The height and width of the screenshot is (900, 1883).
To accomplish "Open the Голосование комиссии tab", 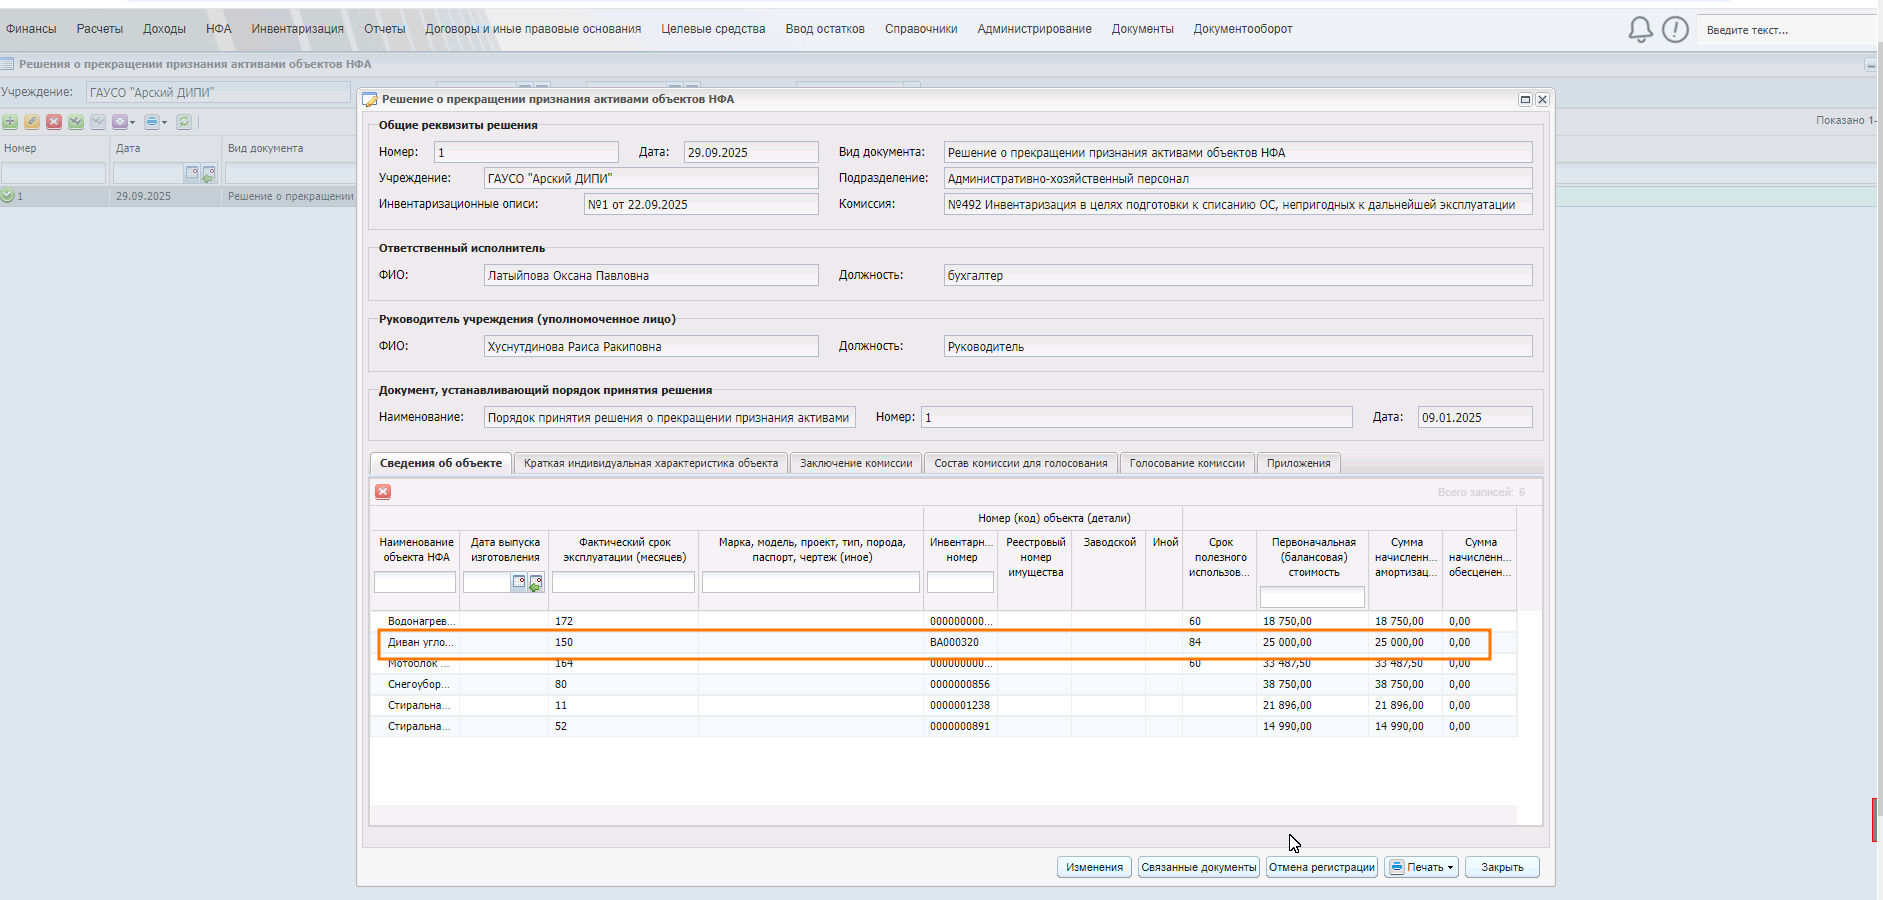I will [1186, 463].
